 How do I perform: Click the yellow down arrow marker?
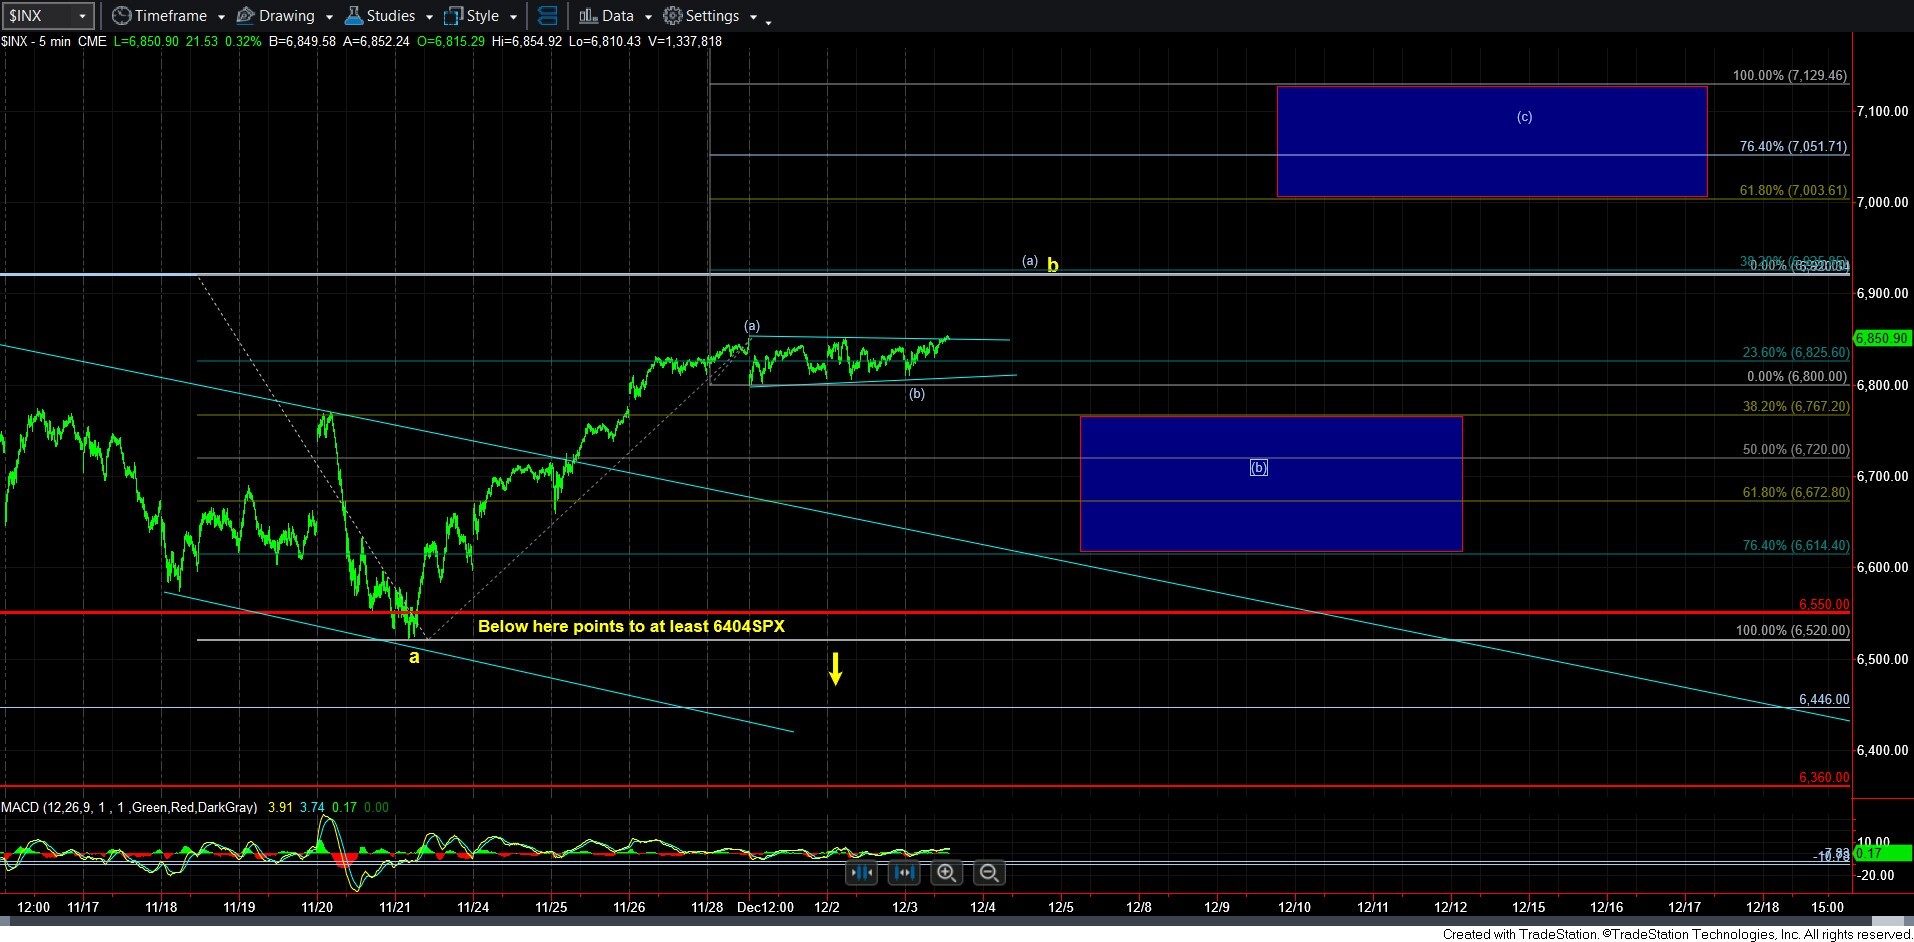point(835,668)
